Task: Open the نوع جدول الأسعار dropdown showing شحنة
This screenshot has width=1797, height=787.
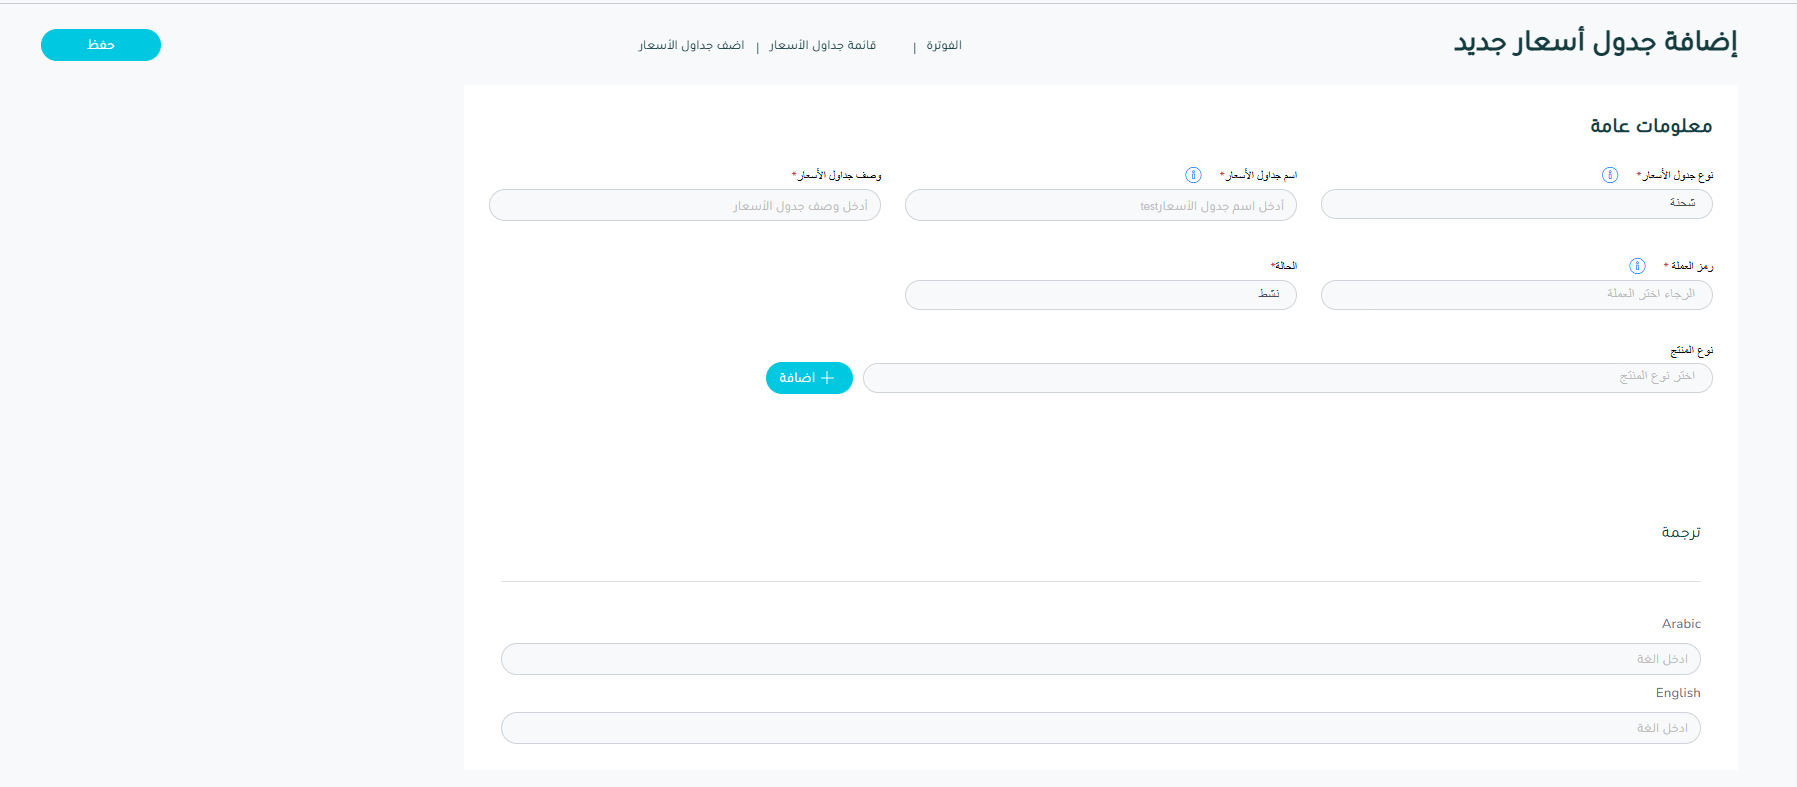Action: [1516, 204]
